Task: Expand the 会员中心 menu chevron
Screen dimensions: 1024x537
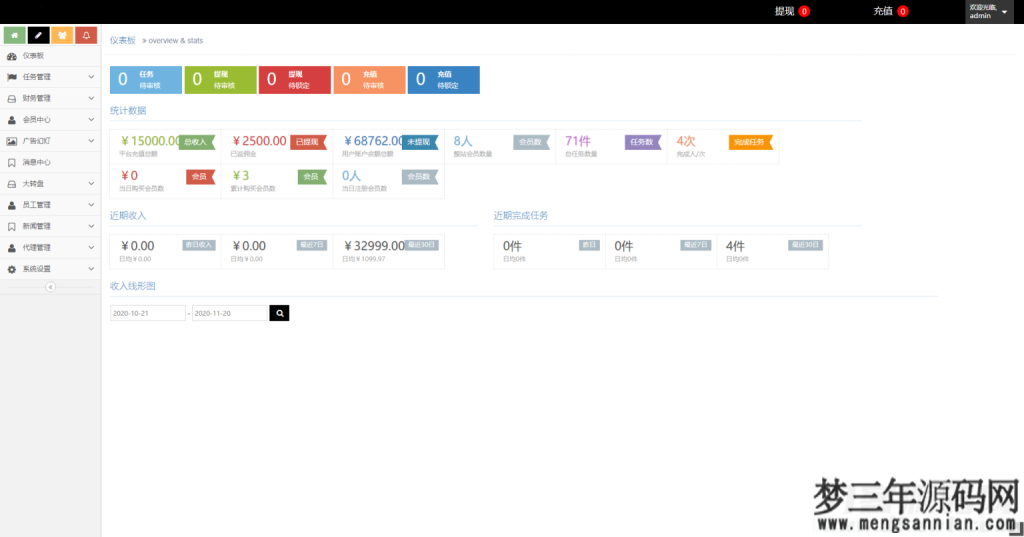Action: pos(91,120)
